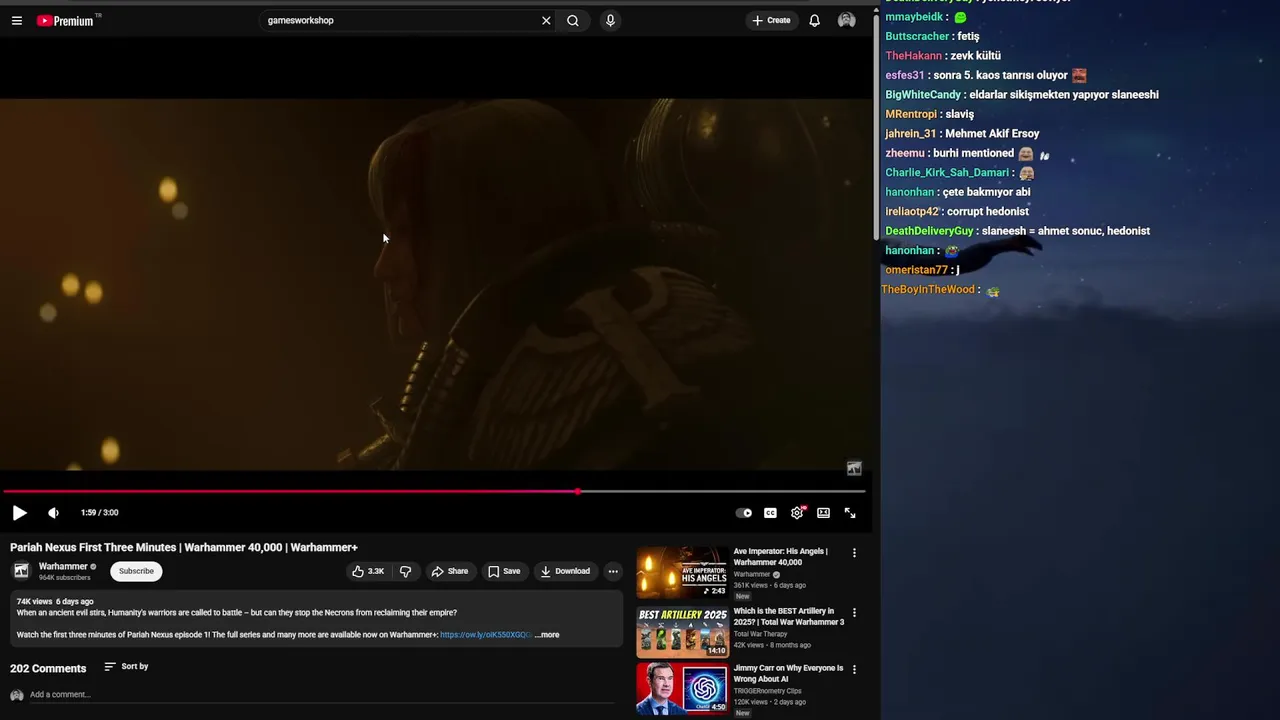Image resolution: width=1280 pixels, height=720 pixels.
Task: Click the Warhammer channel watermark in player
Action: click(854, 468)
